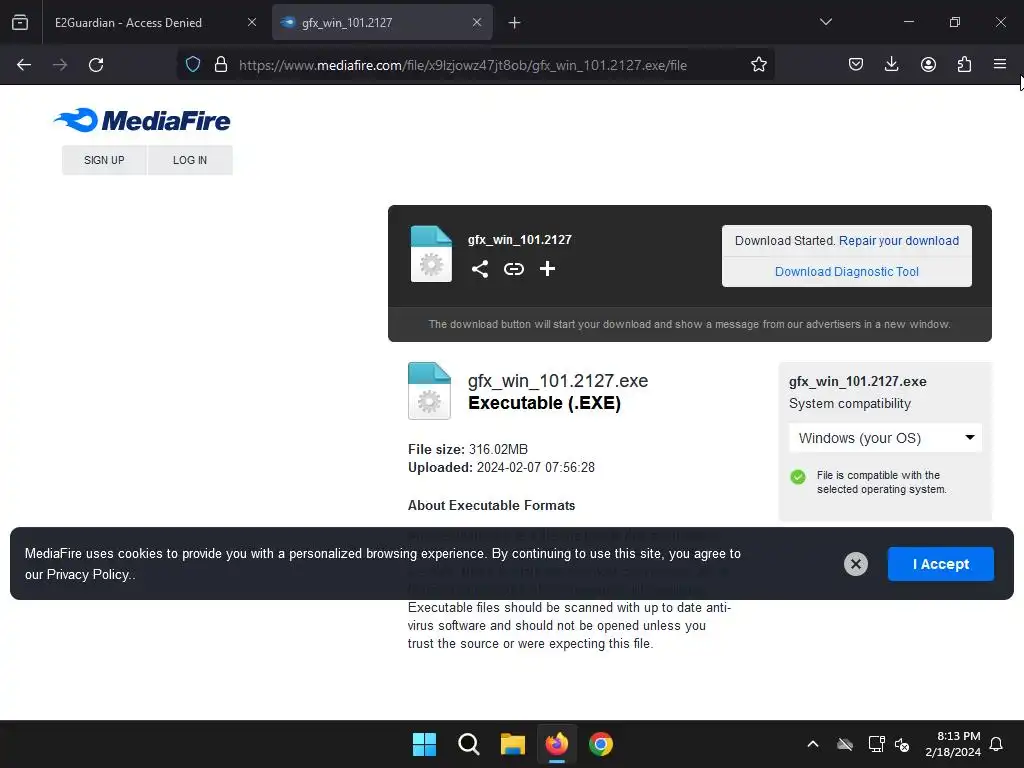Click the Repair your download link

(899, 240)
